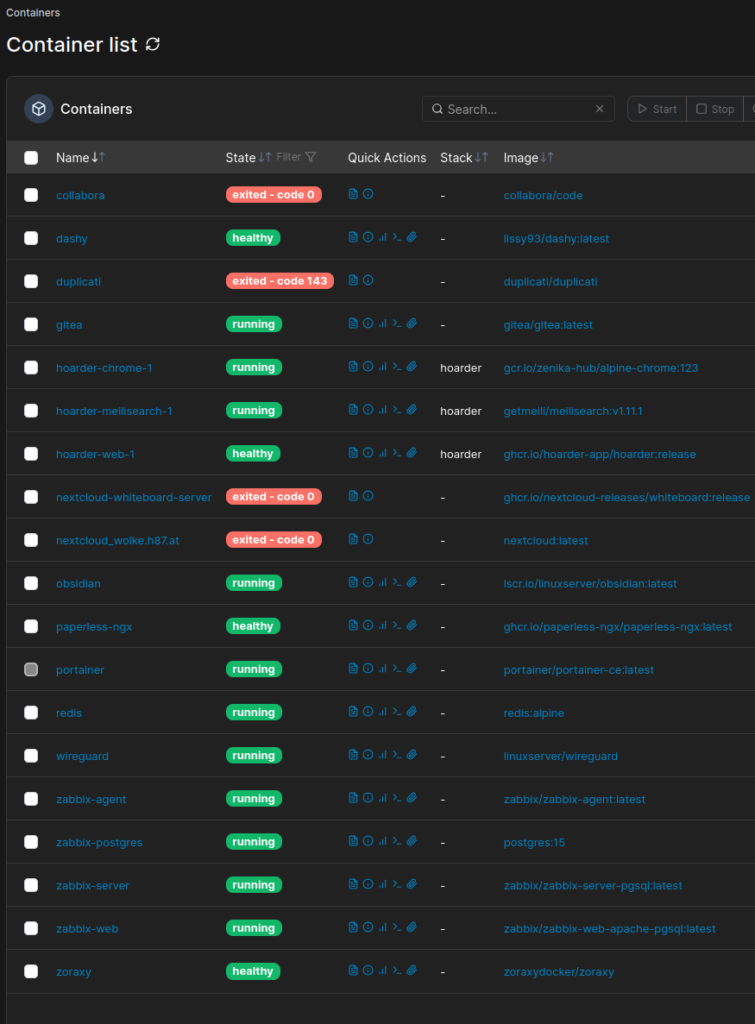Screen dimensions: 755x1024
Task: Click hoarder stack text in hoarder-chrome-1 row
Action: pos(460,368)
